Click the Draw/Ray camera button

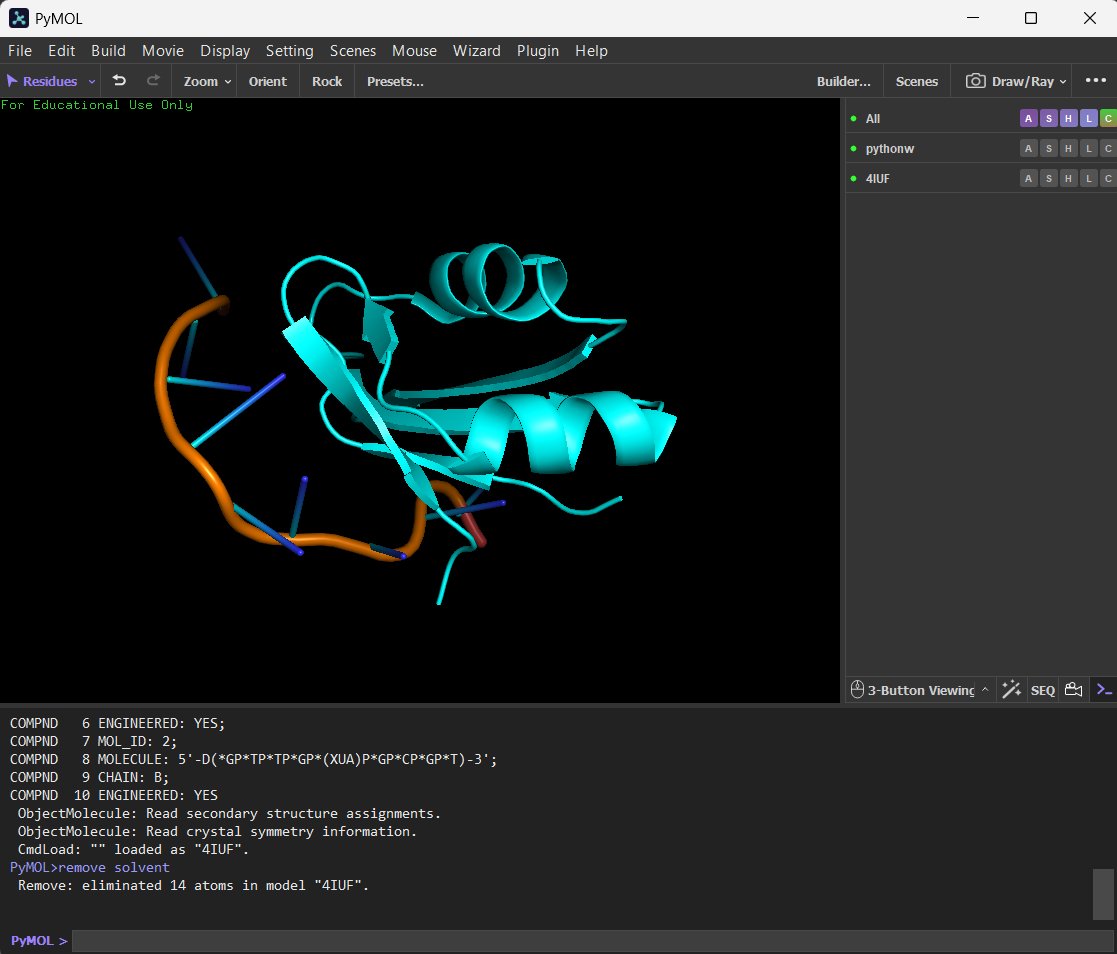tap(1015, 81)
